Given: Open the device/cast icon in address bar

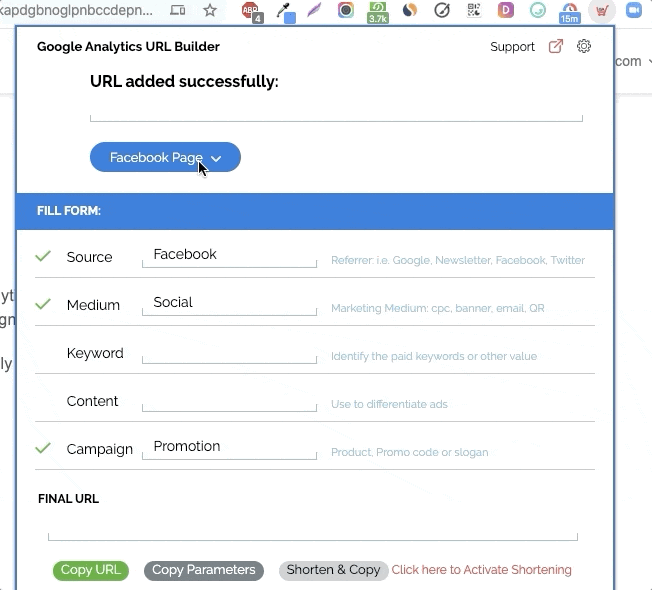Looking at the screenshot, I should (178, 10).
